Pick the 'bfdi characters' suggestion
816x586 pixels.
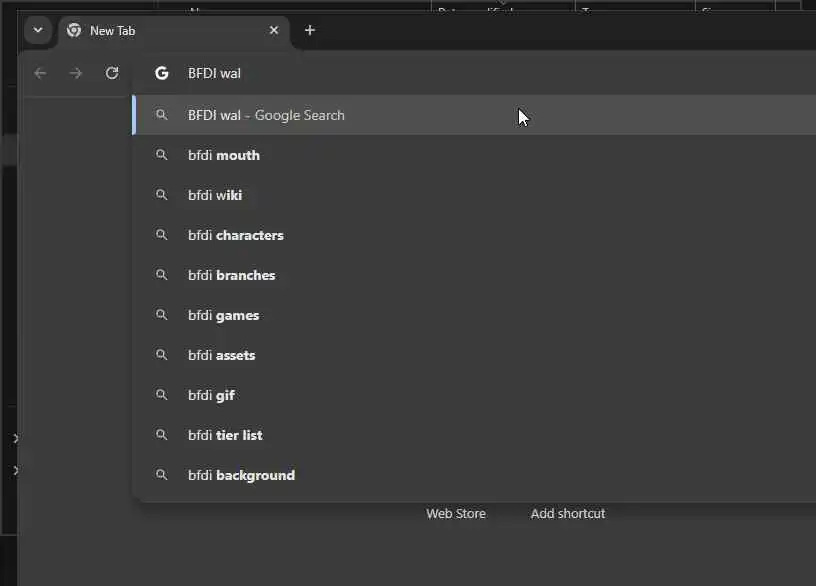tap(236, 235)
